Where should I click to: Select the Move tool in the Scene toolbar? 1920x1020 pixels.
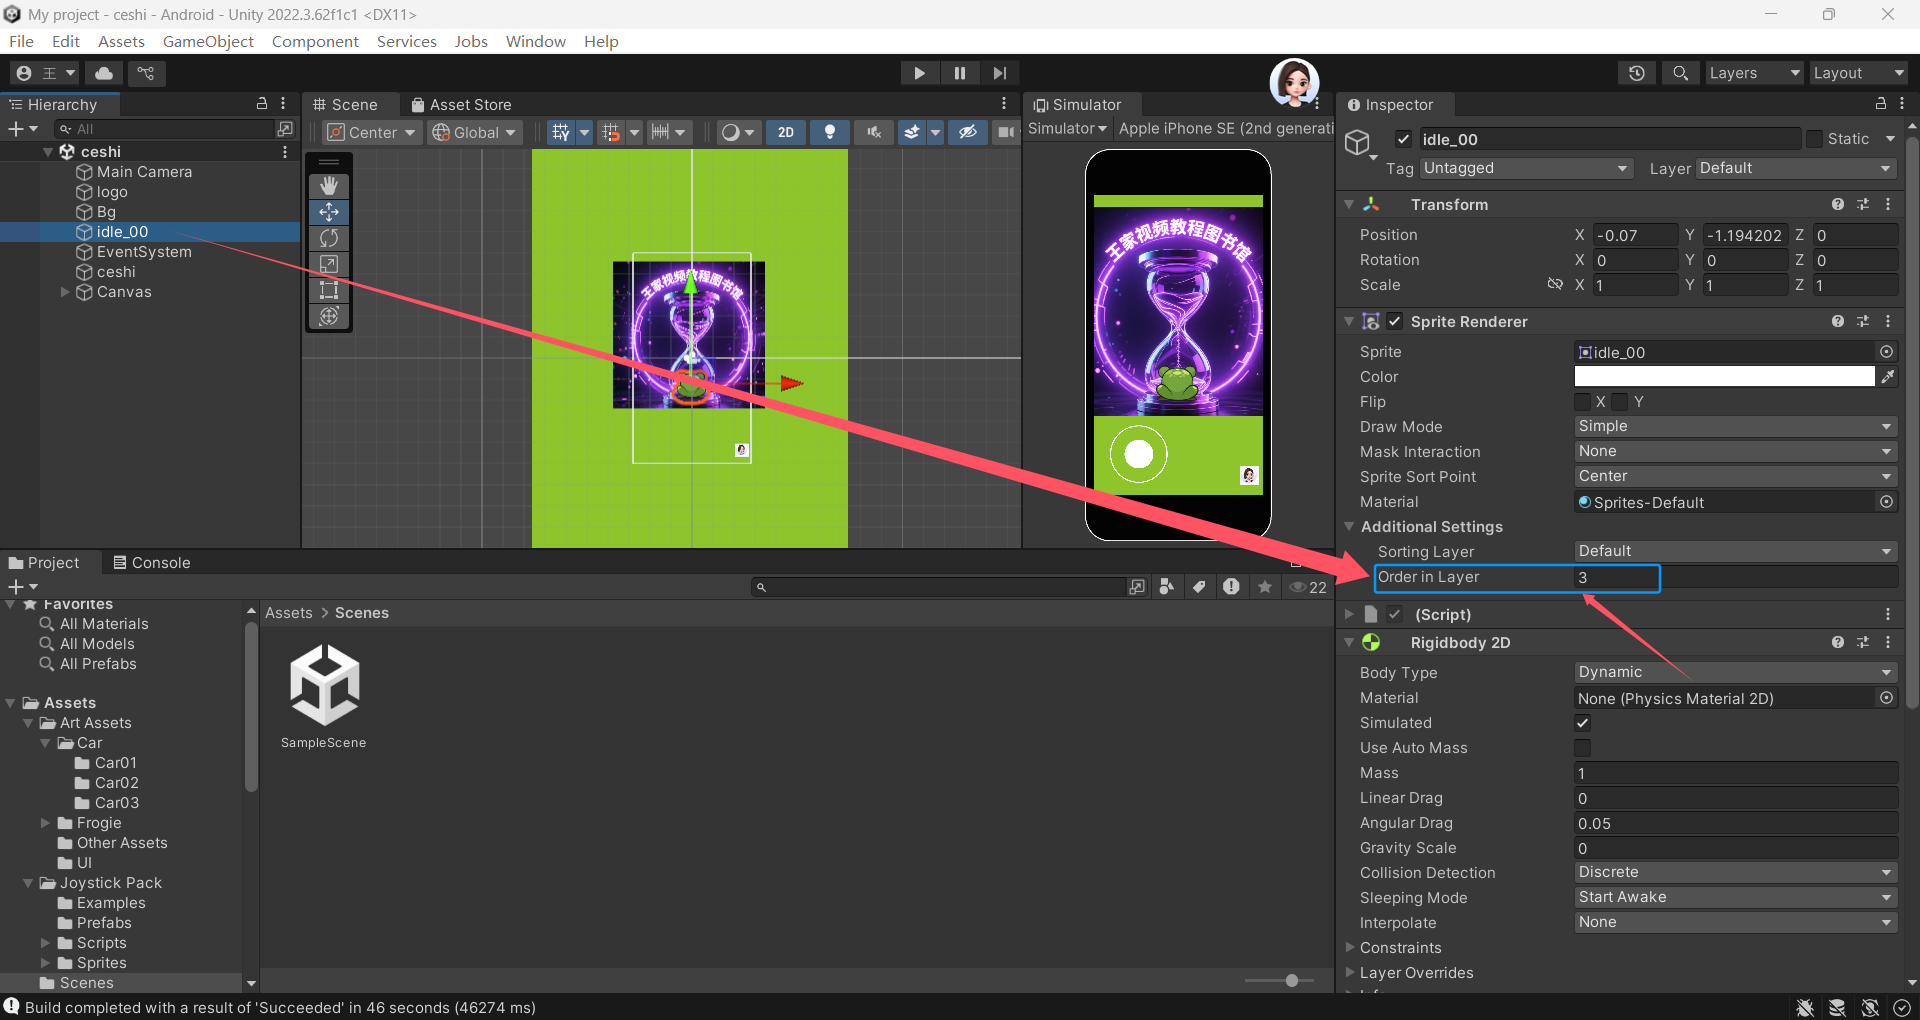tap(329, 212)
